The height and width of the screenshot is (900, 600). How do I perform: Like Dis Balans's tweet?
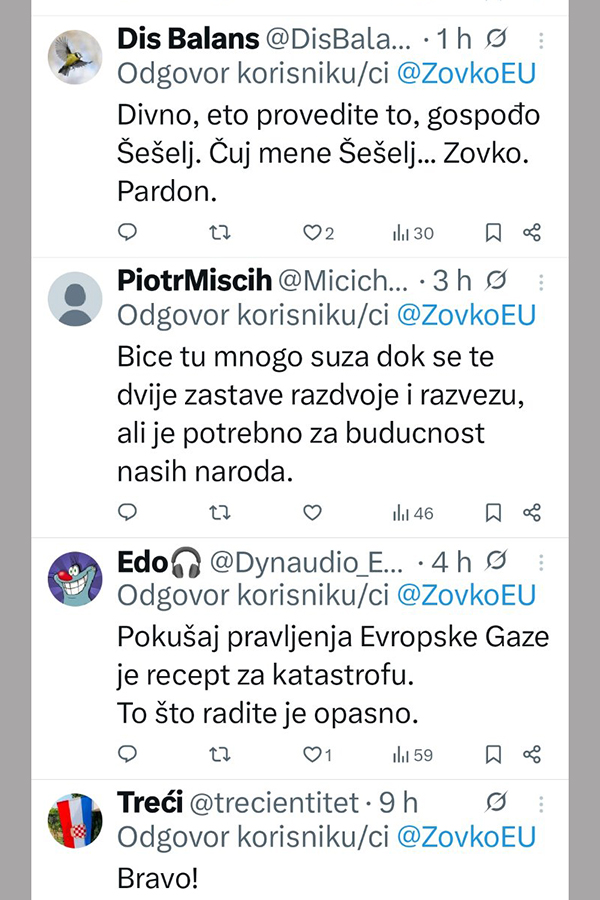click(312, 233)
